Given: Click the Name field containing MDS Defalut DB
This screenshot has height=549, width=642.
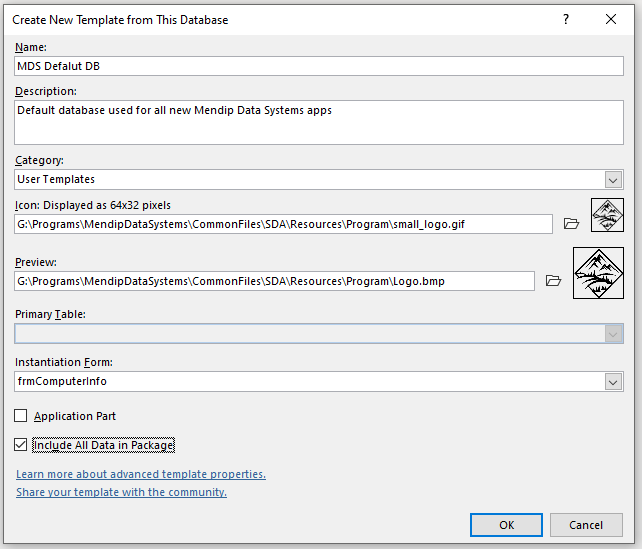Looking at the screenshot, I should 319,66.
